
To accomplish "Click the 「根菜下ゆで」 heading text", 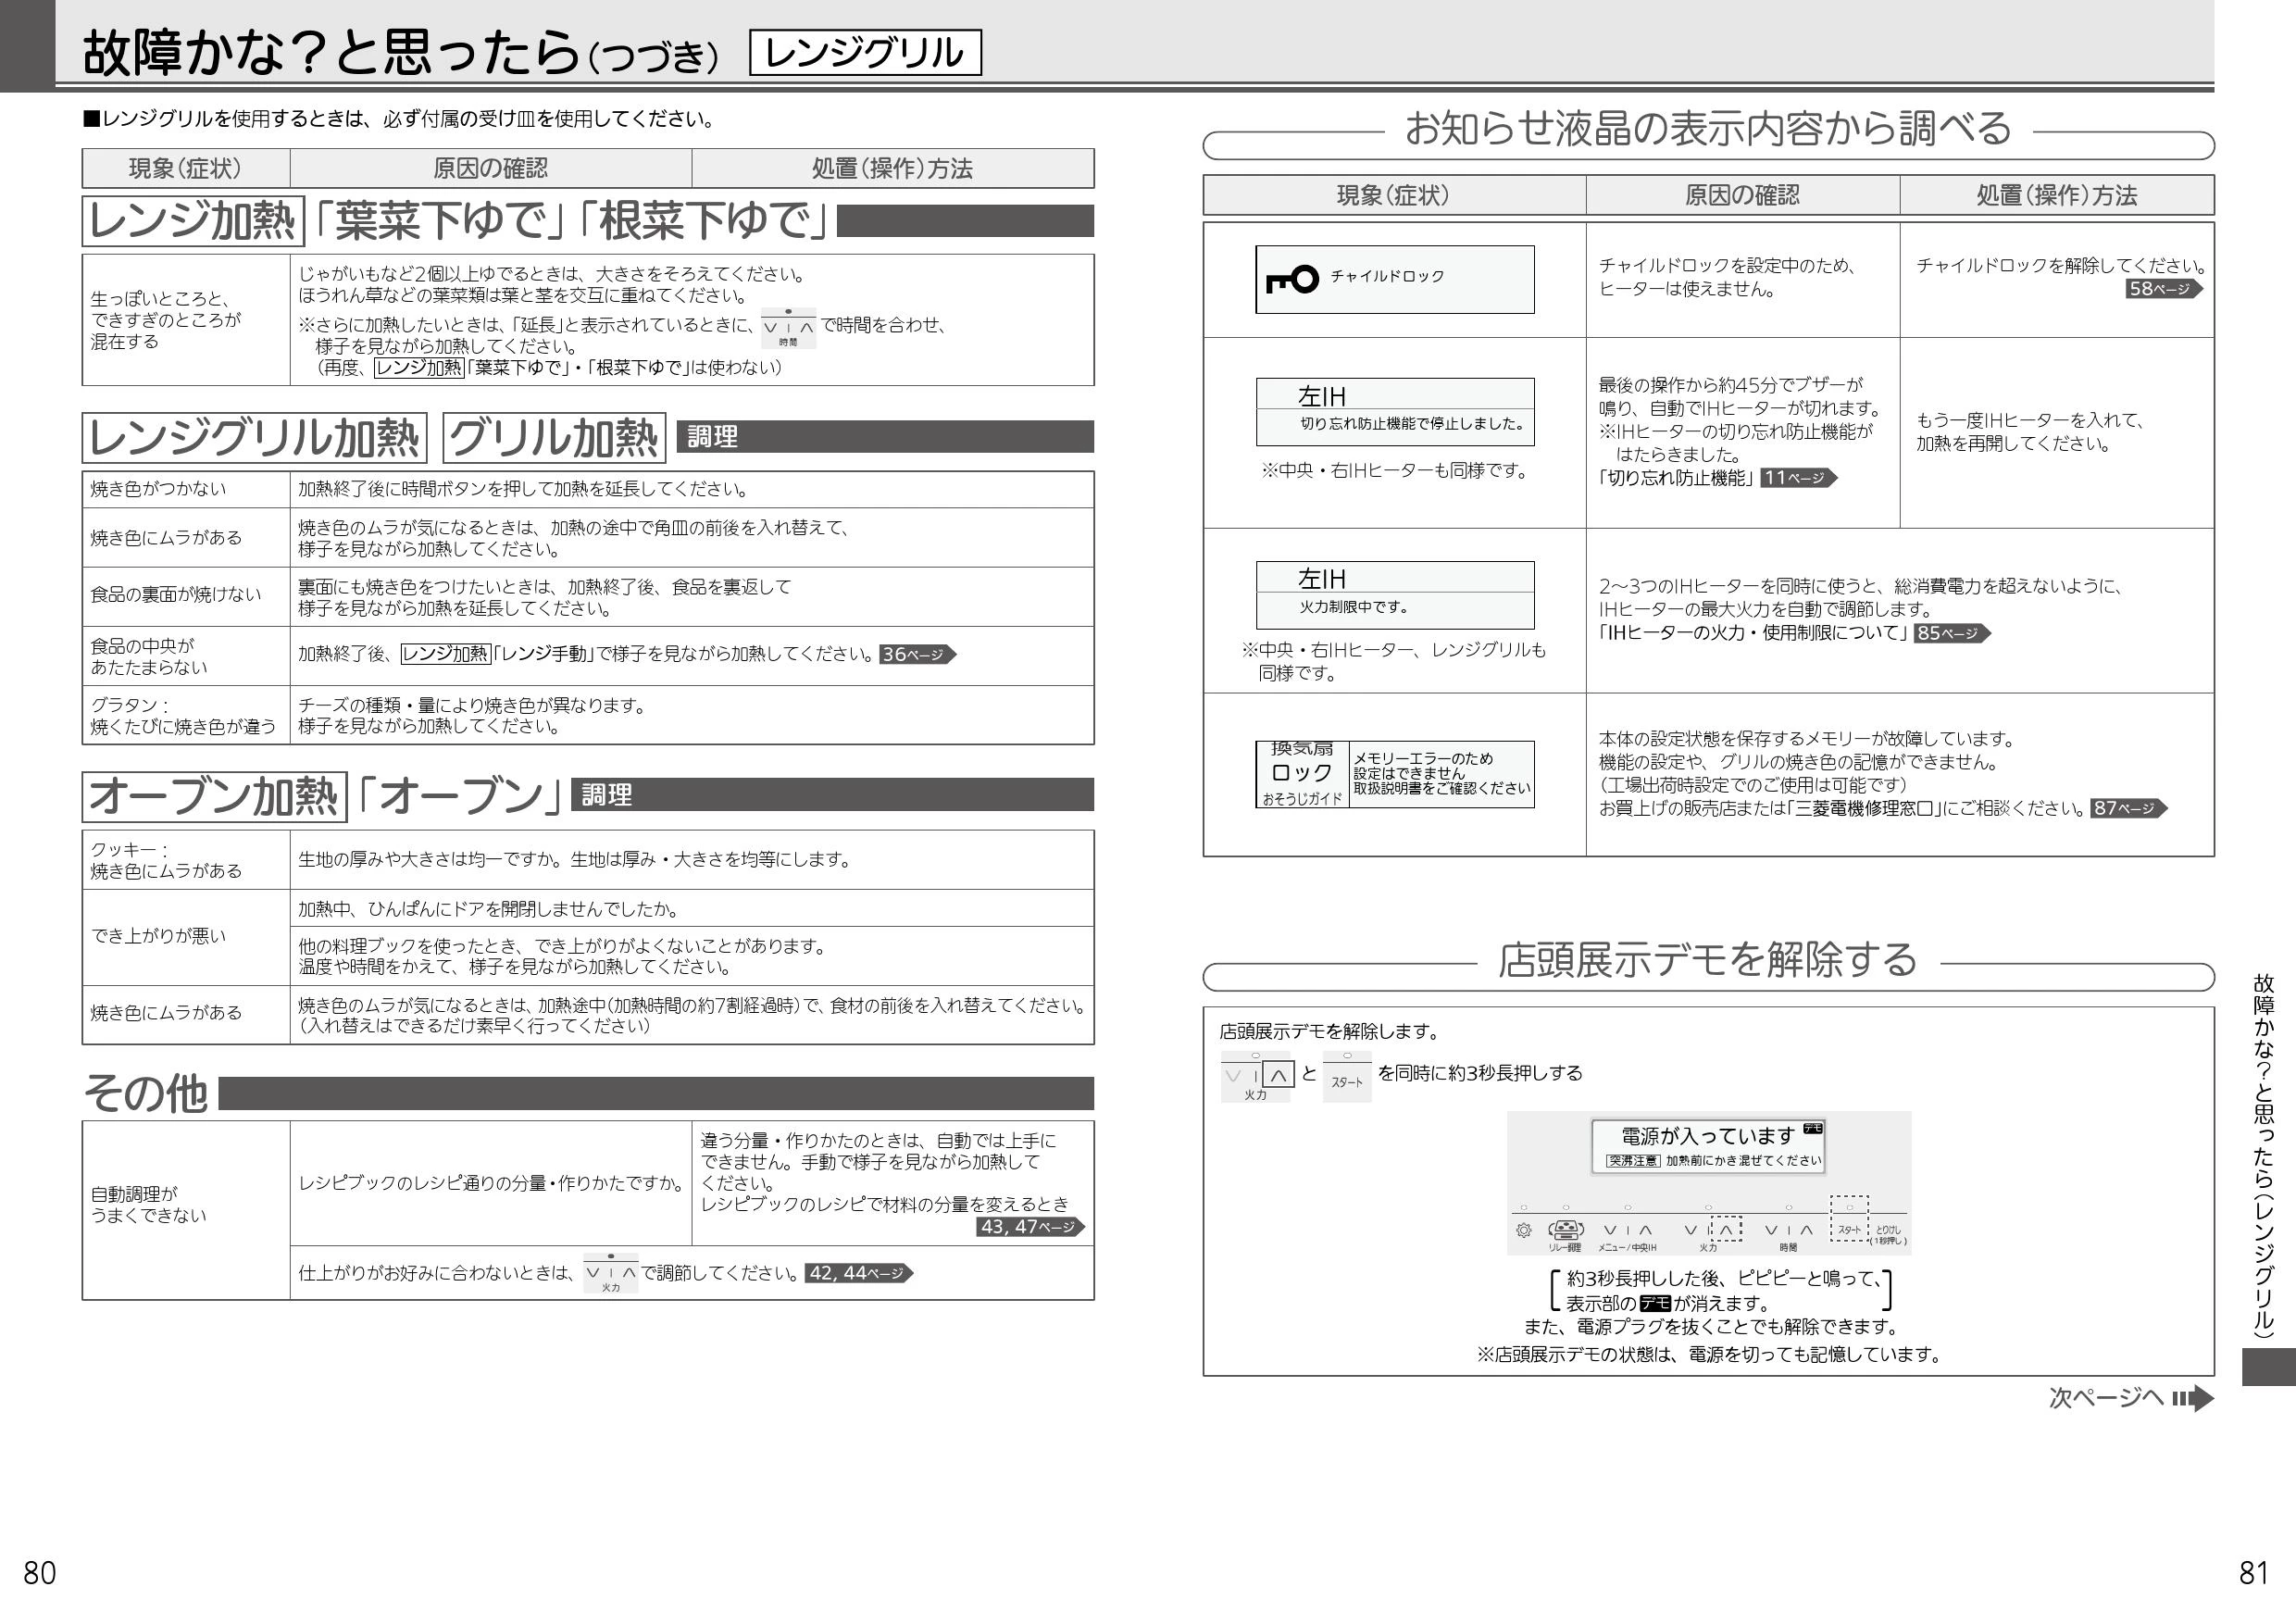I will (705, 221).
